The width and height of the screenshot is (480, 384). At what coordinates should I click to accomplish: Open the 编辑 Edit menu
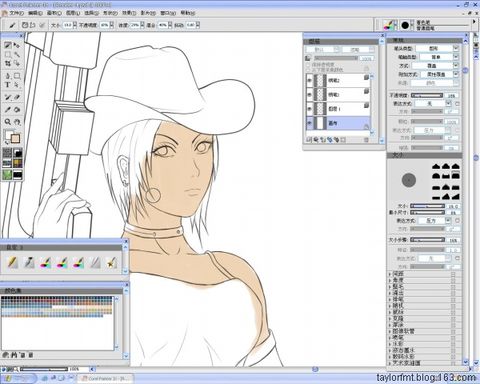click(35, 13)
